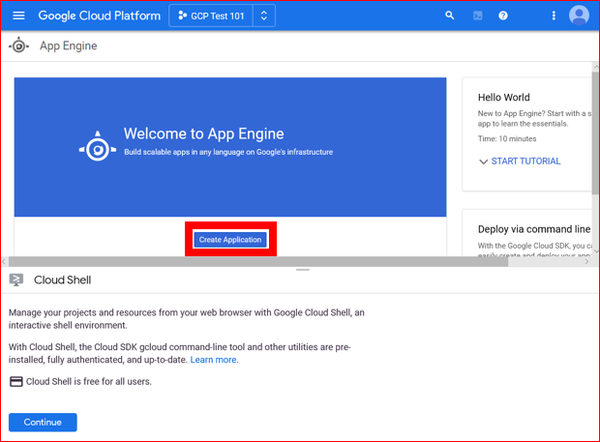Click 'Cloud Shell is free for all users' text
Image resolution: width=600 pixels, height=442 pixels.
pos(88,382)
